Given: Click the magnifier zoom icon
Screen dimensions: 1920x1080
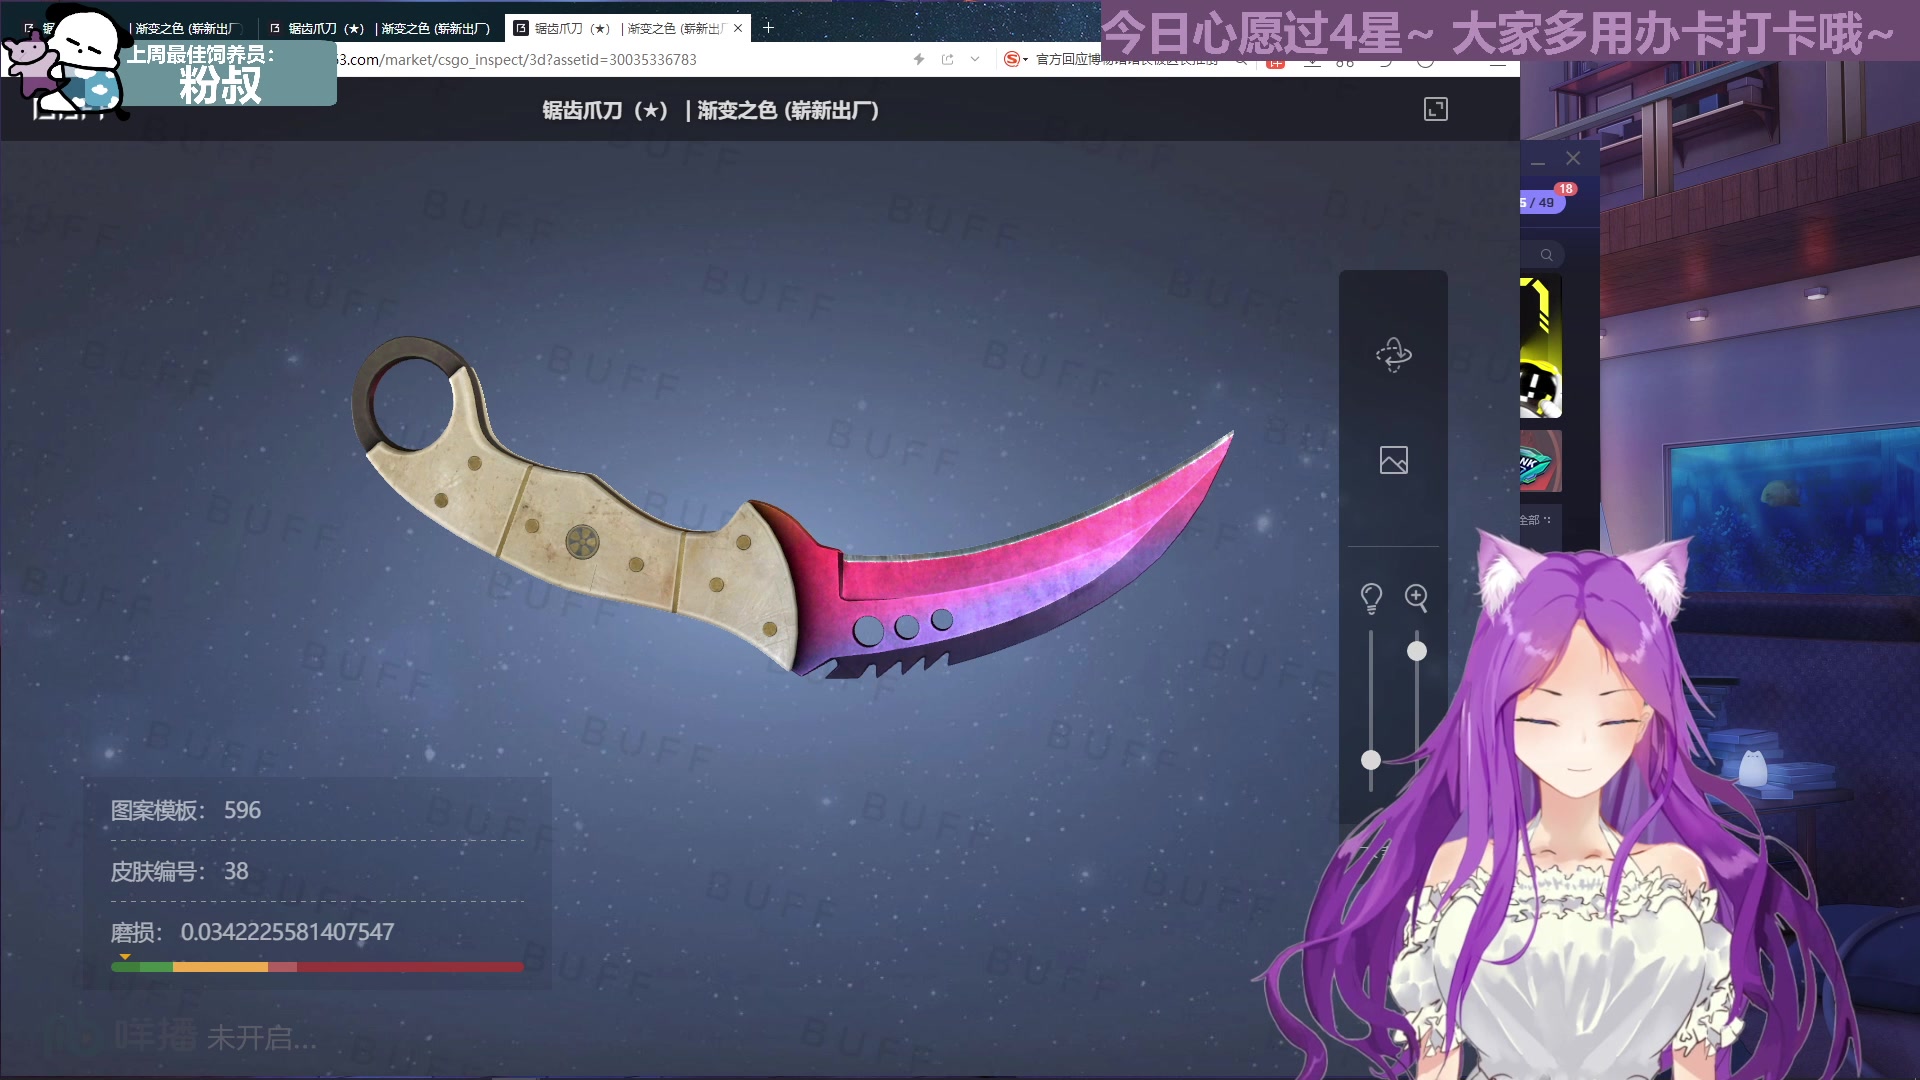Looking at the screenshot, I should [1416, 598].
